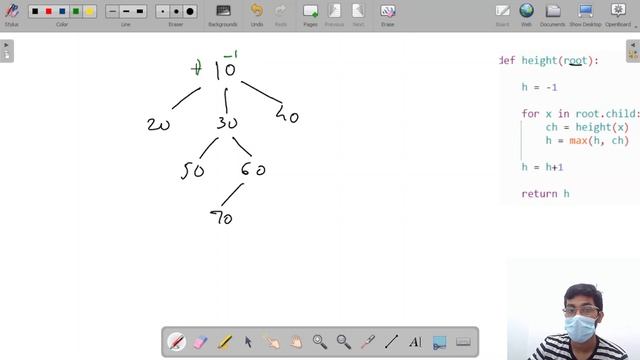Click the 'return h' code line
The image size is (640, 360).
coord(545,193)
